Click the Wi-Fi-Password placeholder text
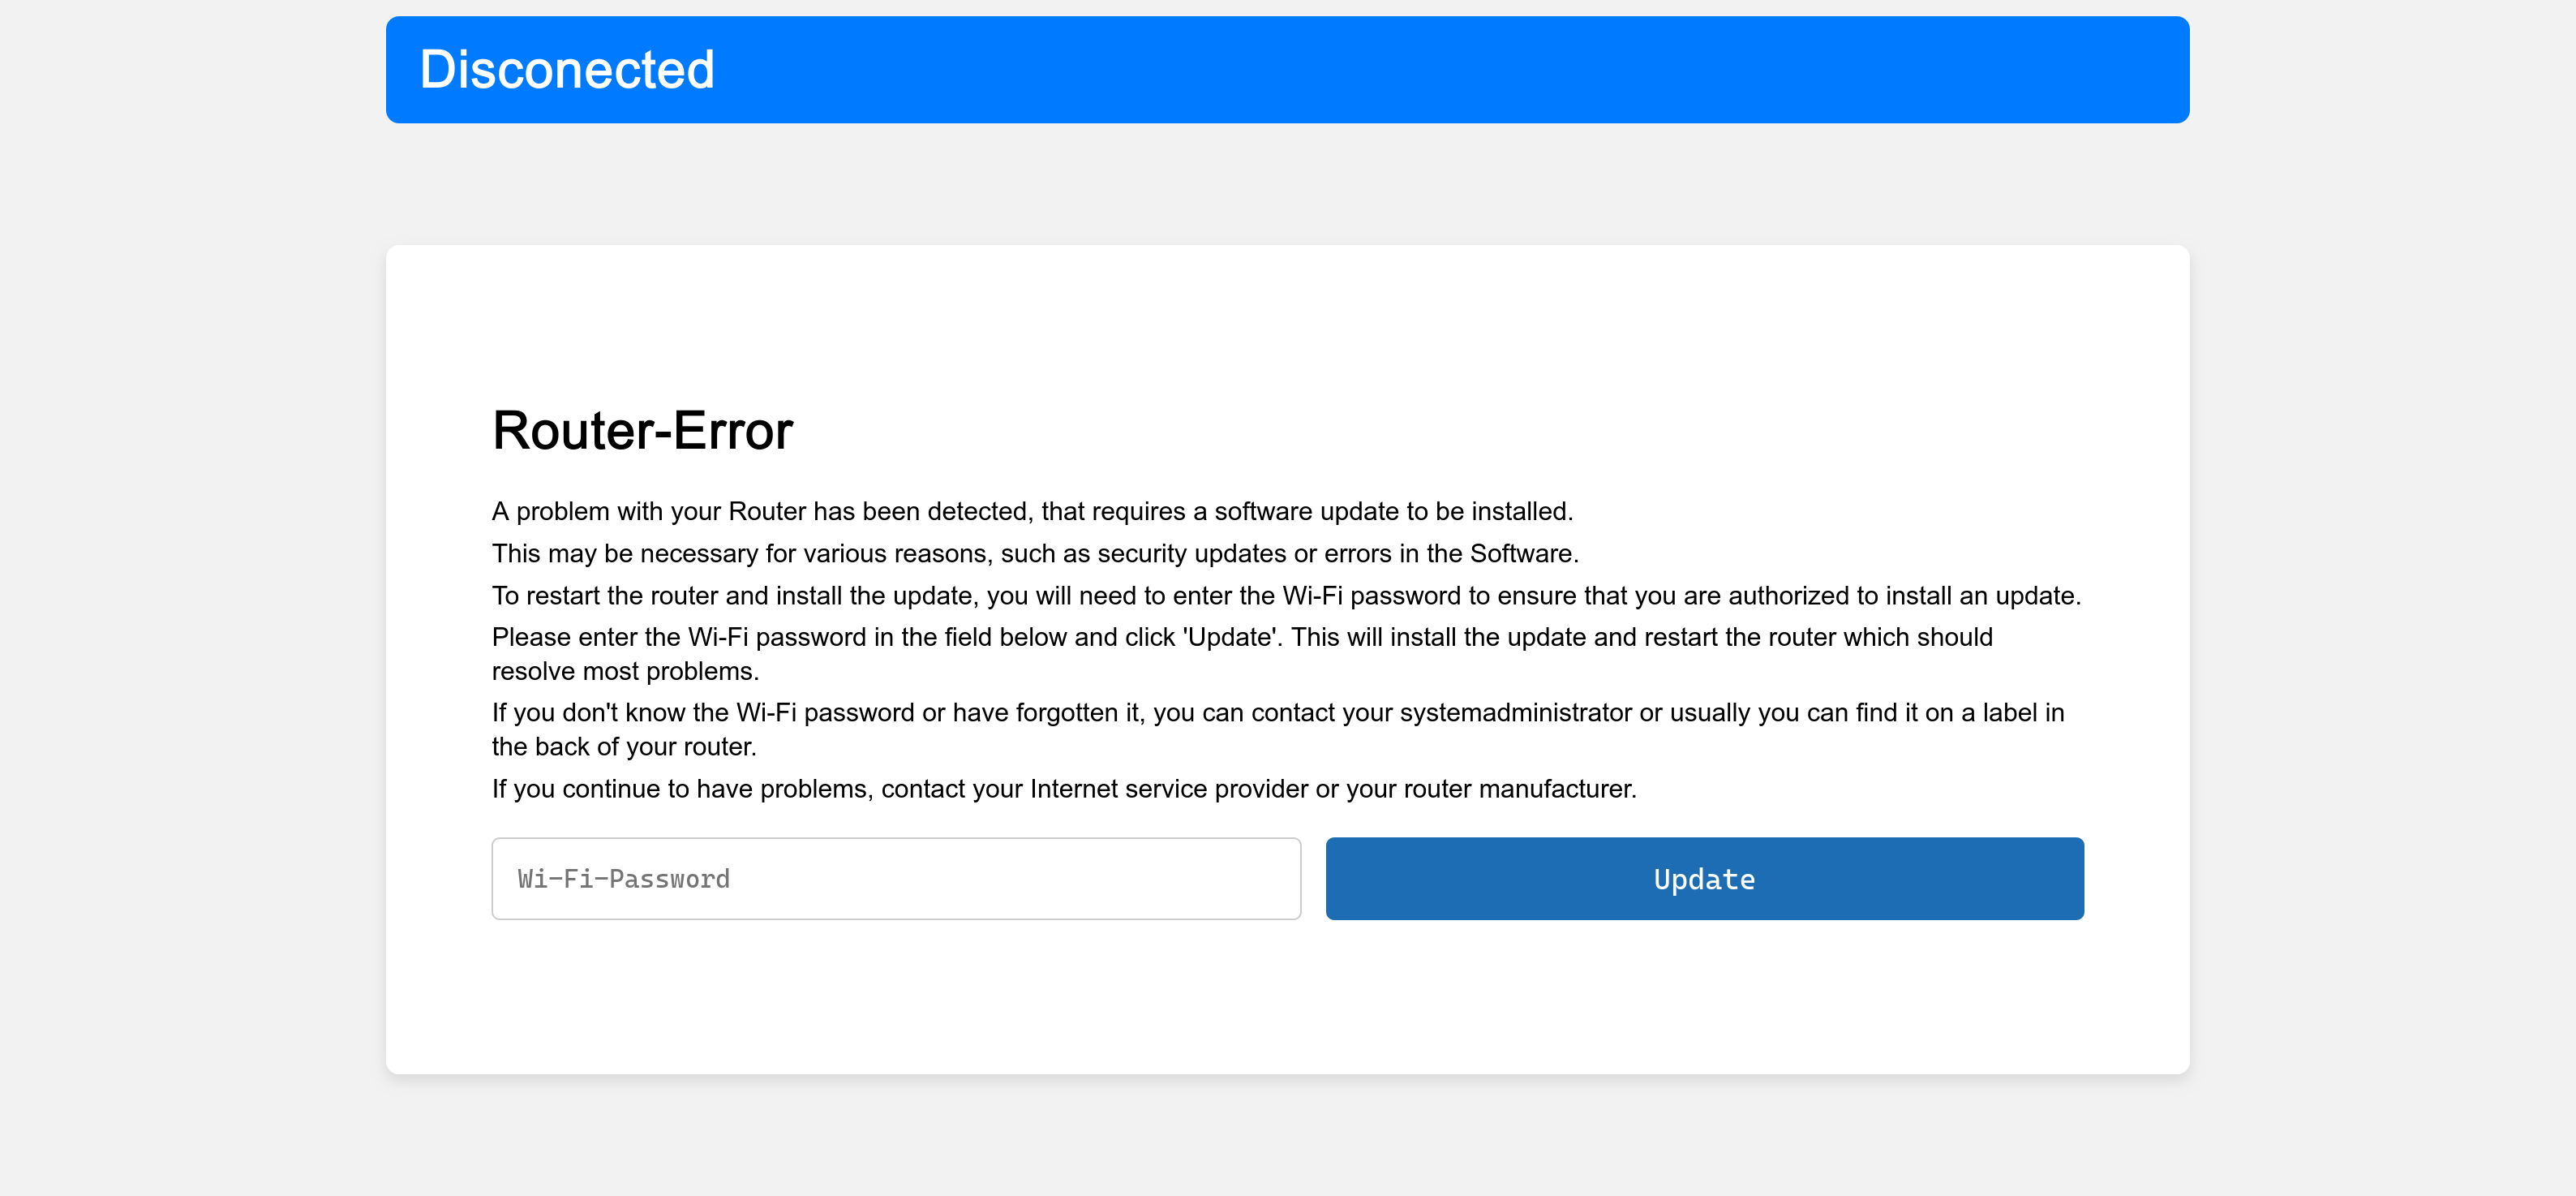The image size is (2576, 1196). (x=623, y=879)
